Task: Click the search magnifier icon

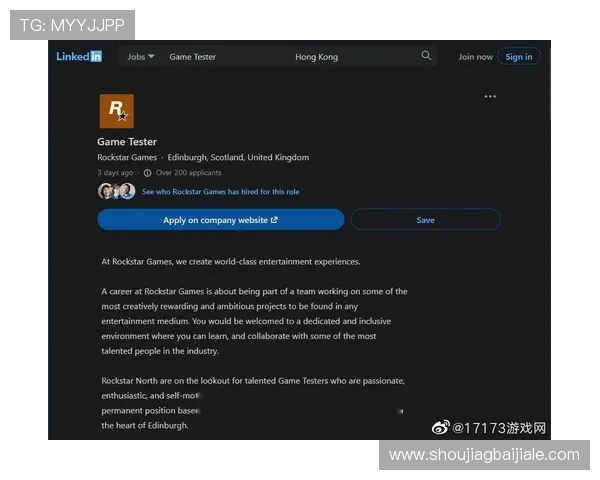Action: [427, 56]
